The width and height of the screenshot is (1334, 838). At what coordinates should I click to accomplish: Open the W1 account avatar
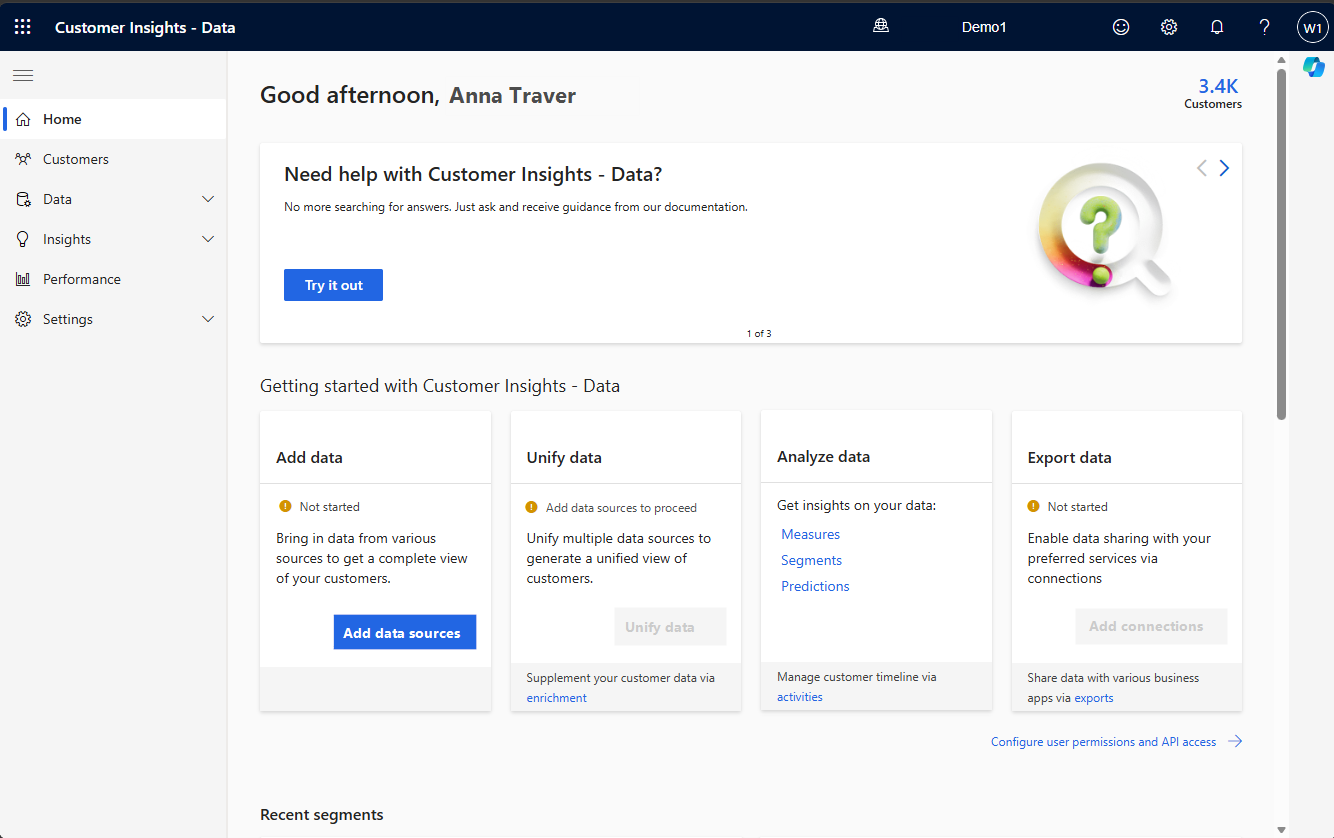[1312, 27]
